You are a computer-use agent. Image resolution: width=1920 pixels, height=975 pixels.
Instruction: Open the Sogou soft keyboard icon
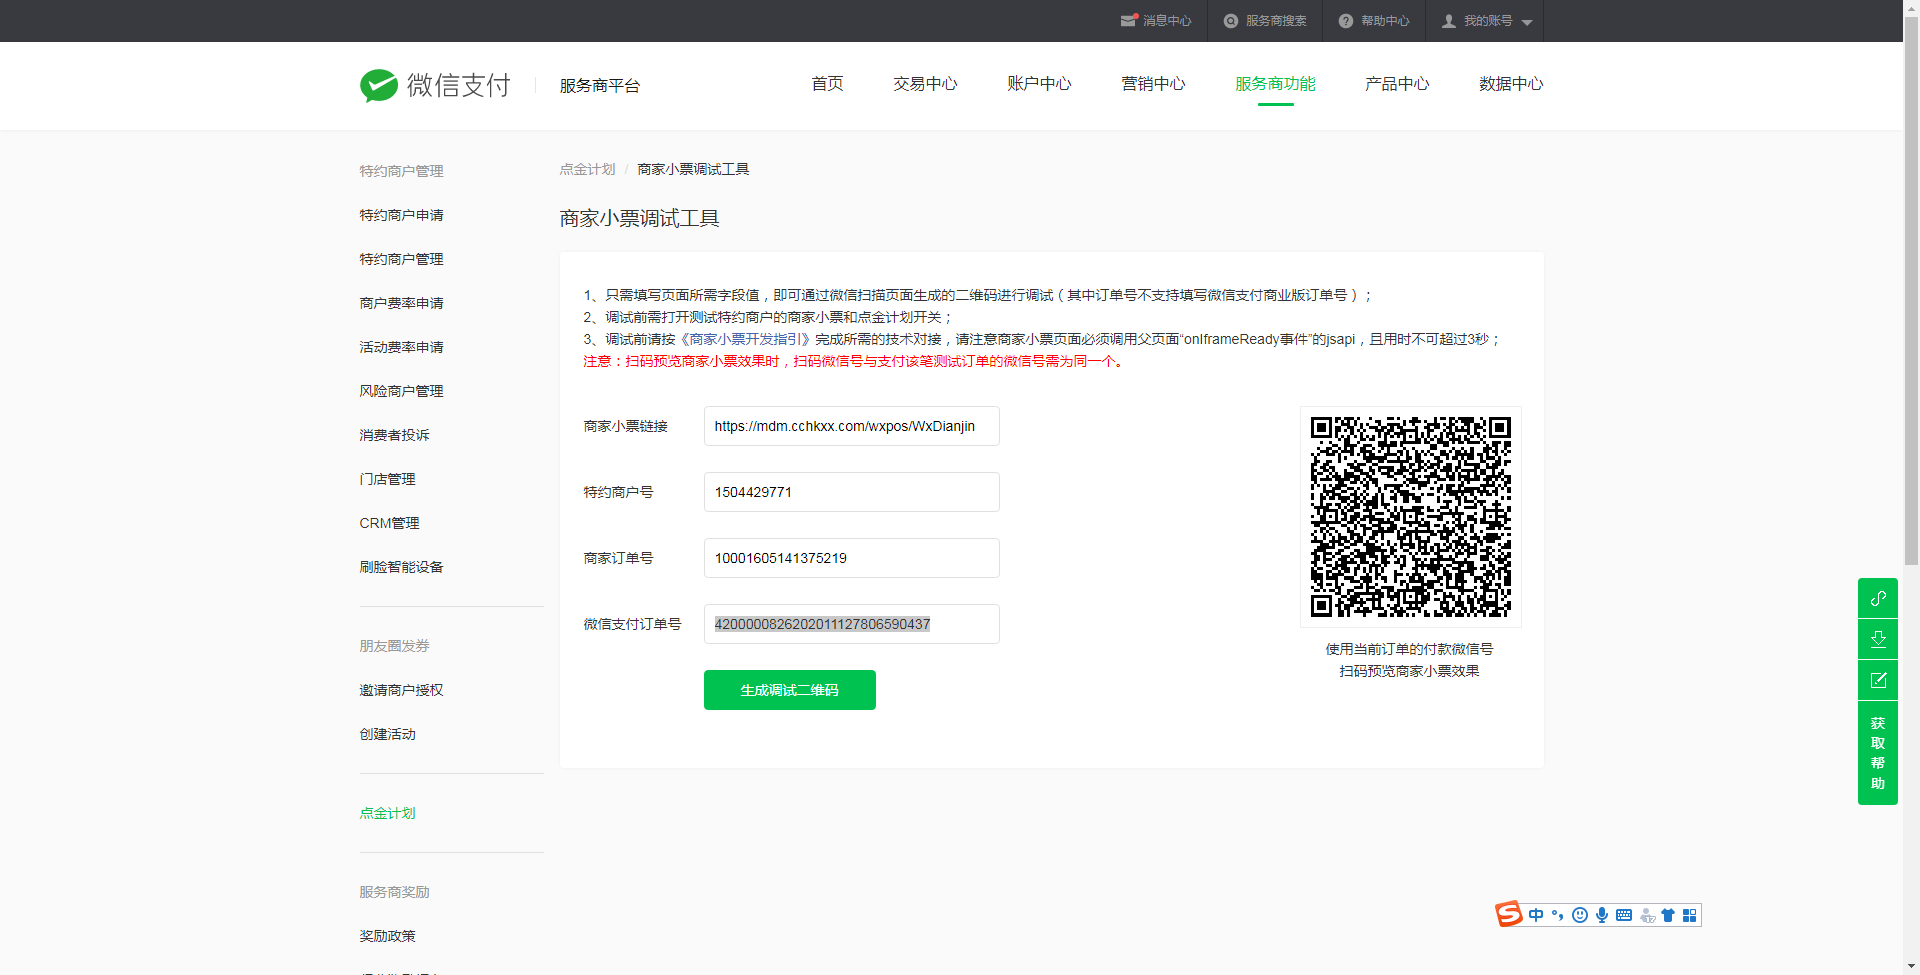click(1624, 915)
